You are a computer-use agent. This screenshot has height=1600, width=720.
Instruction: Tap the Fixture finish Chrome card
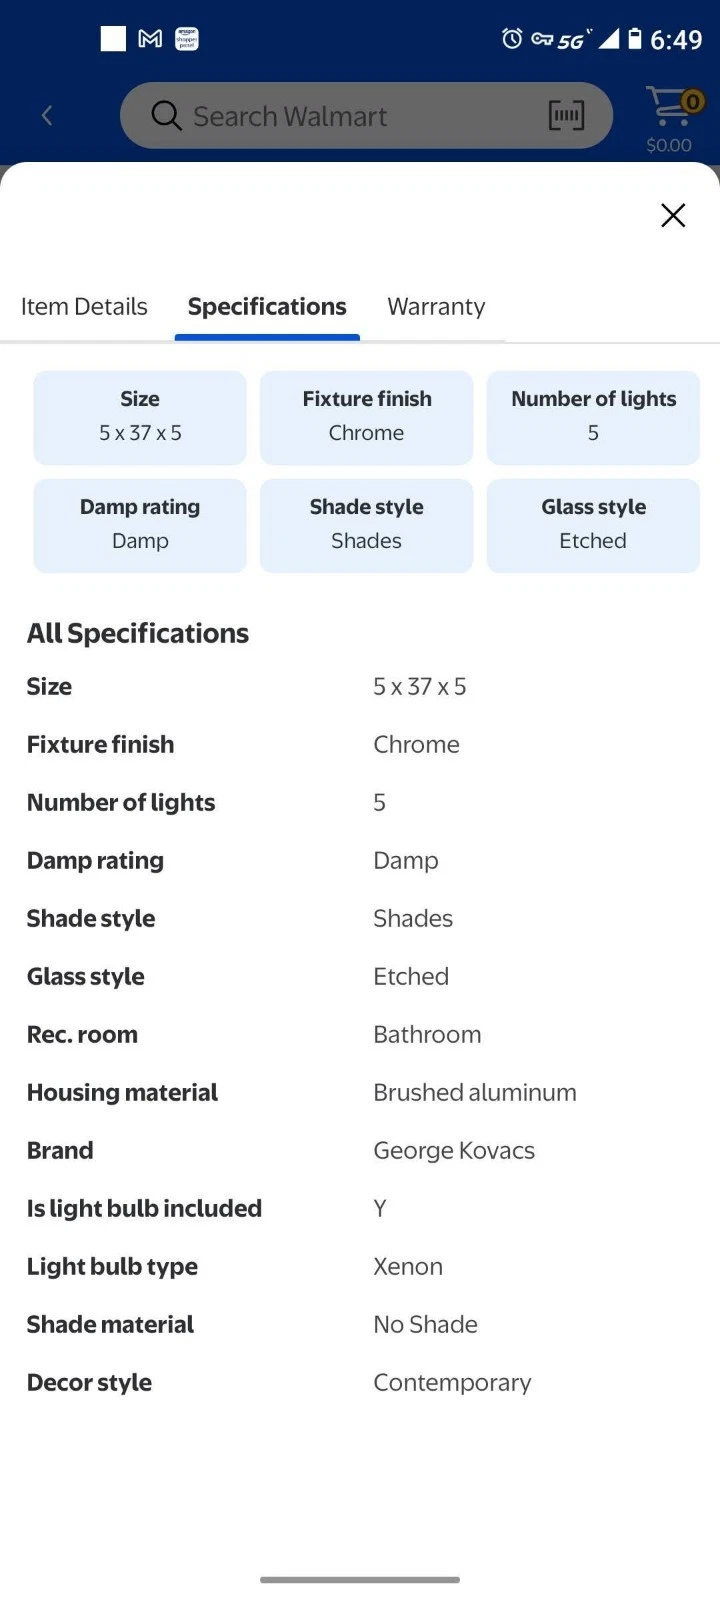point(366,417)
